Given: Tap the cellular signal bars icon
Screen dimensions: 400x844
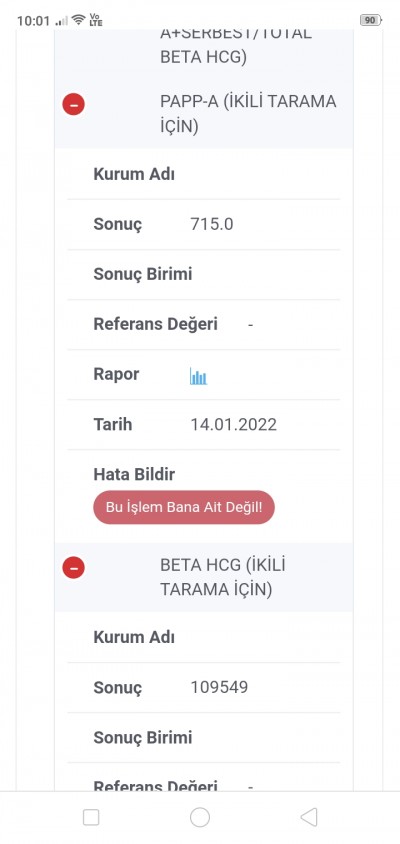Looking at the screenshot, I should coord(61,21).
